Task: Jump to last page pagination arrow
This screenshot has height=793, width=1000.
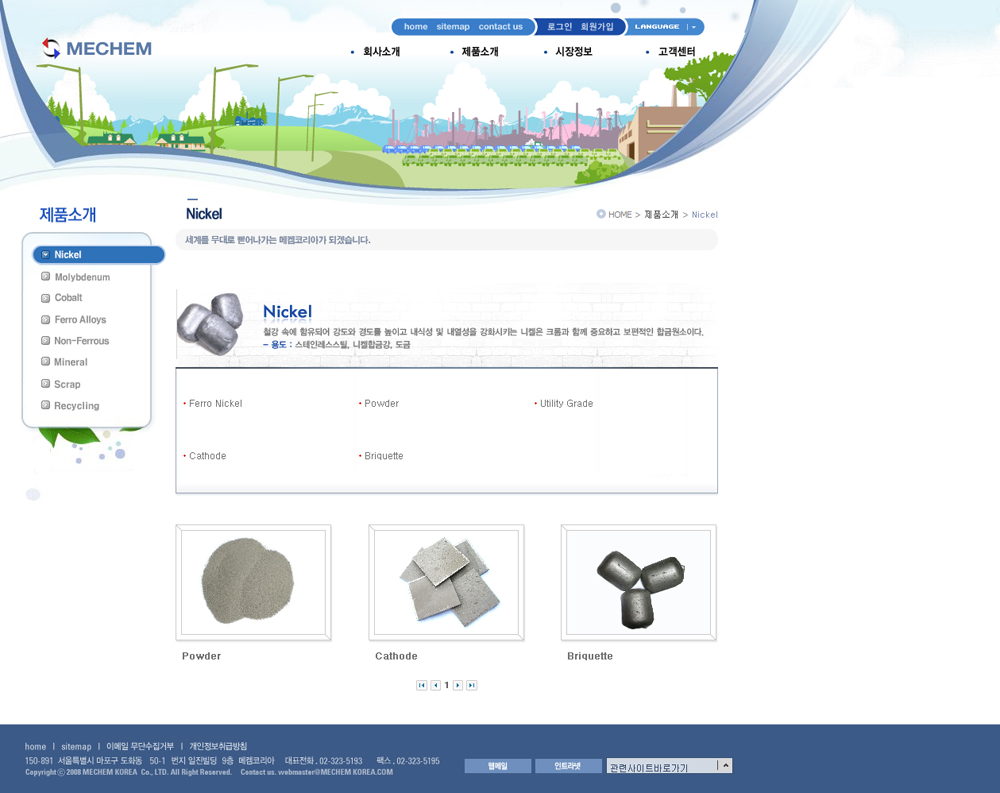Action: [472, 685]
